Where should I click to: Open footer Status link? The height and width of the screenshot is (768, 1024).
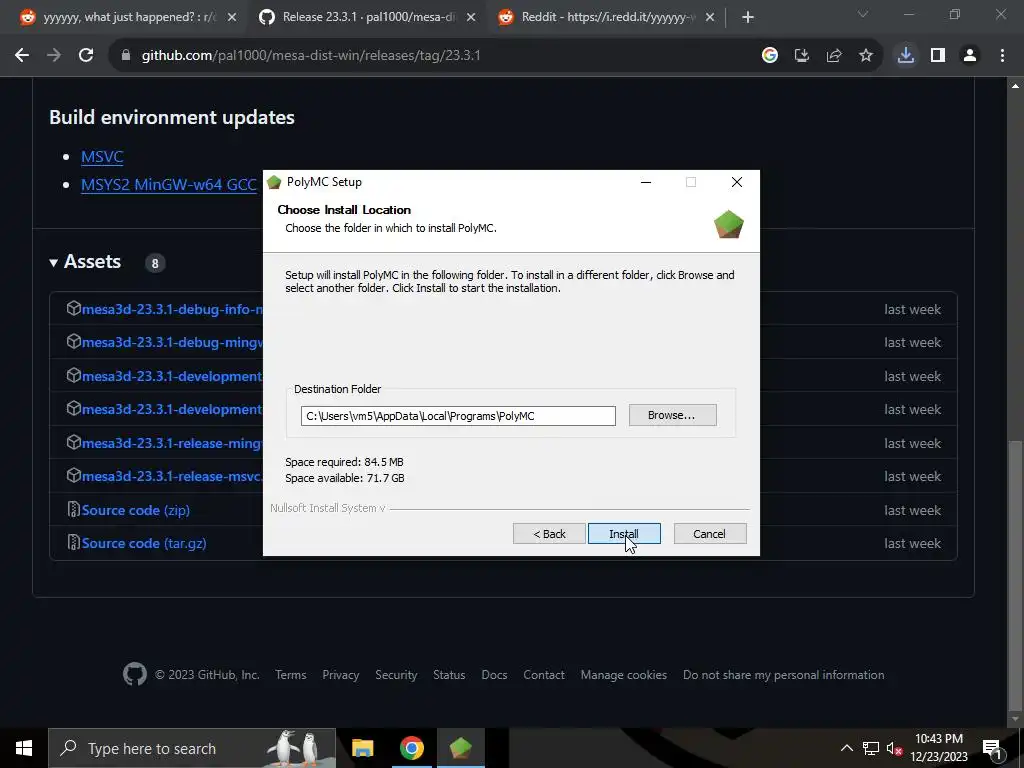pyautogui.click(x=449, y=675)
